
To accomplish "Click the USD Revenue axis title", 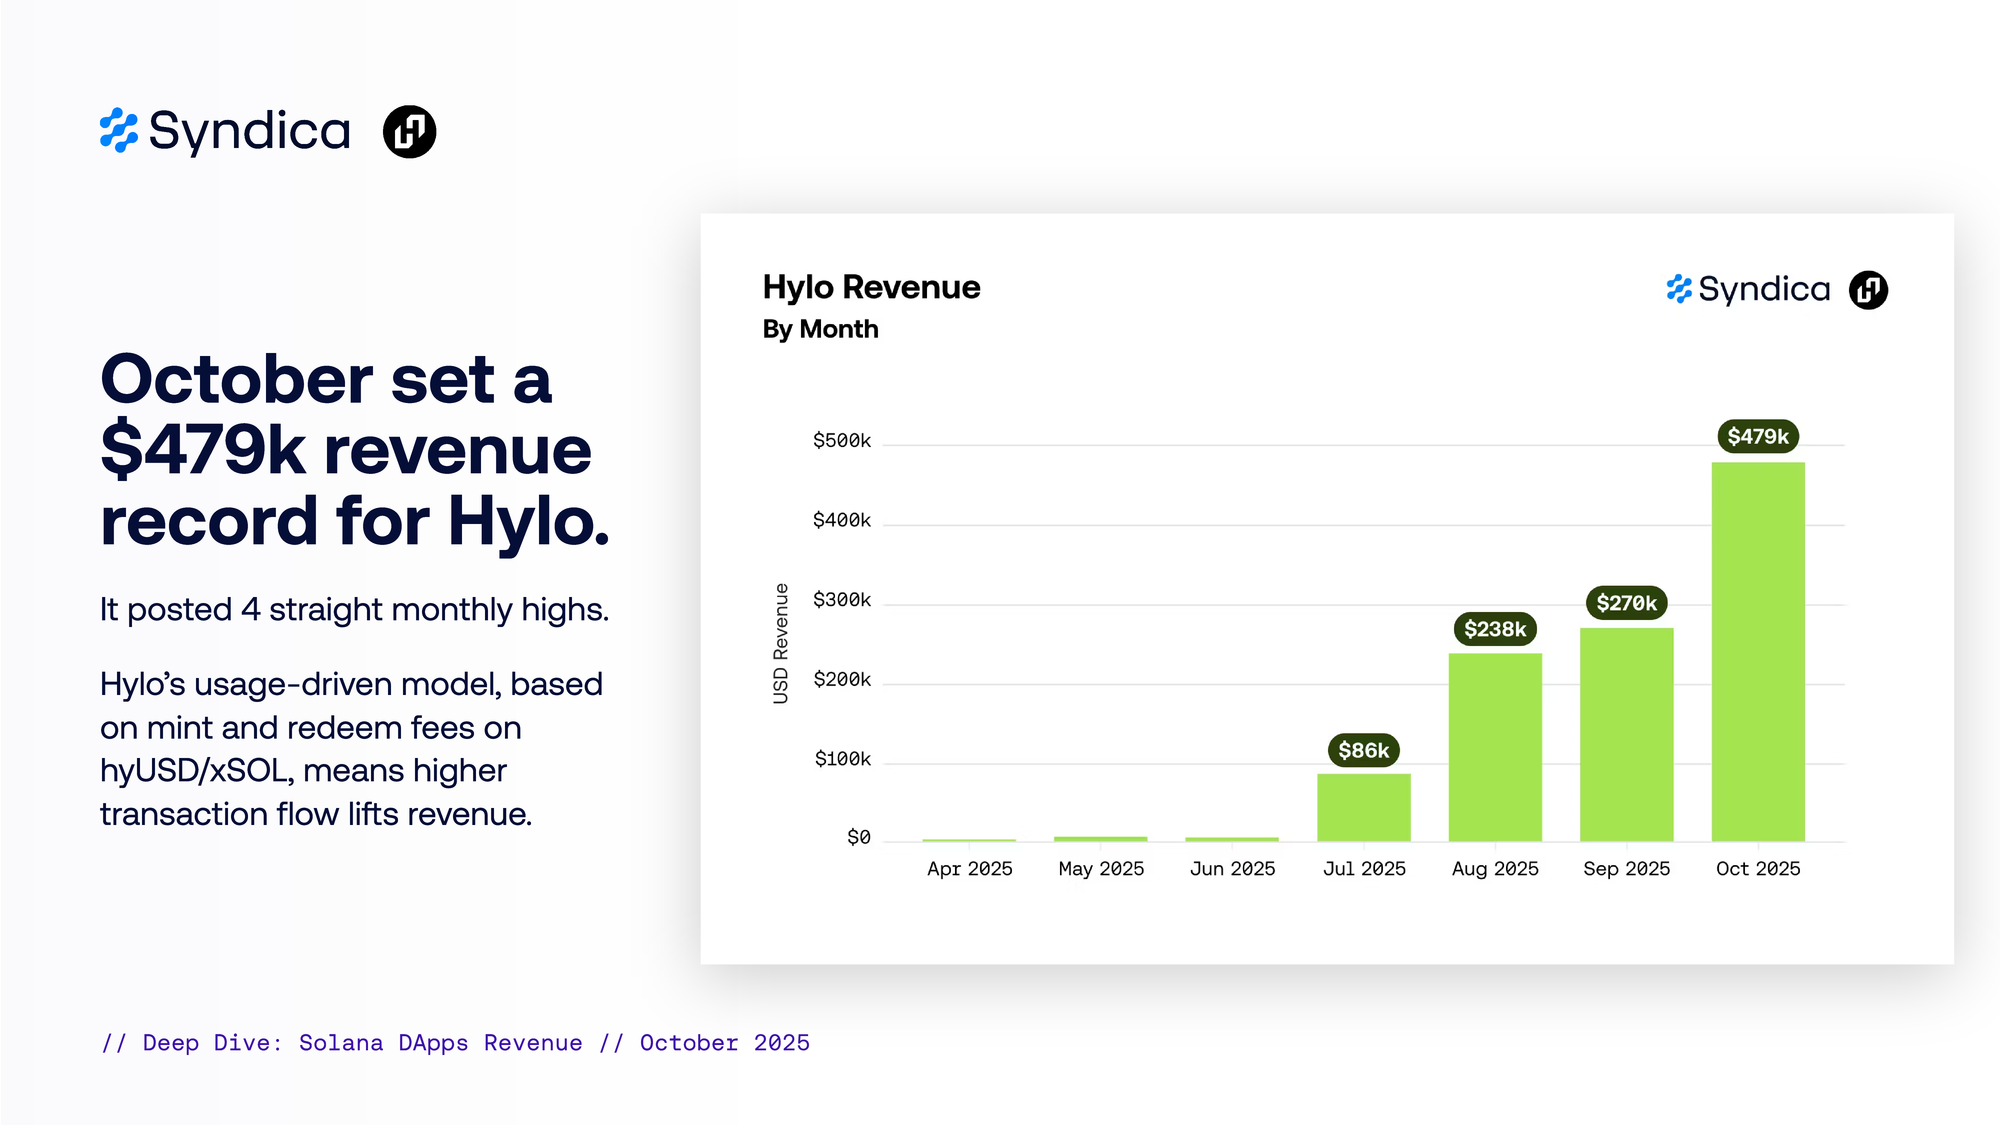I will [x=781, y=643].
